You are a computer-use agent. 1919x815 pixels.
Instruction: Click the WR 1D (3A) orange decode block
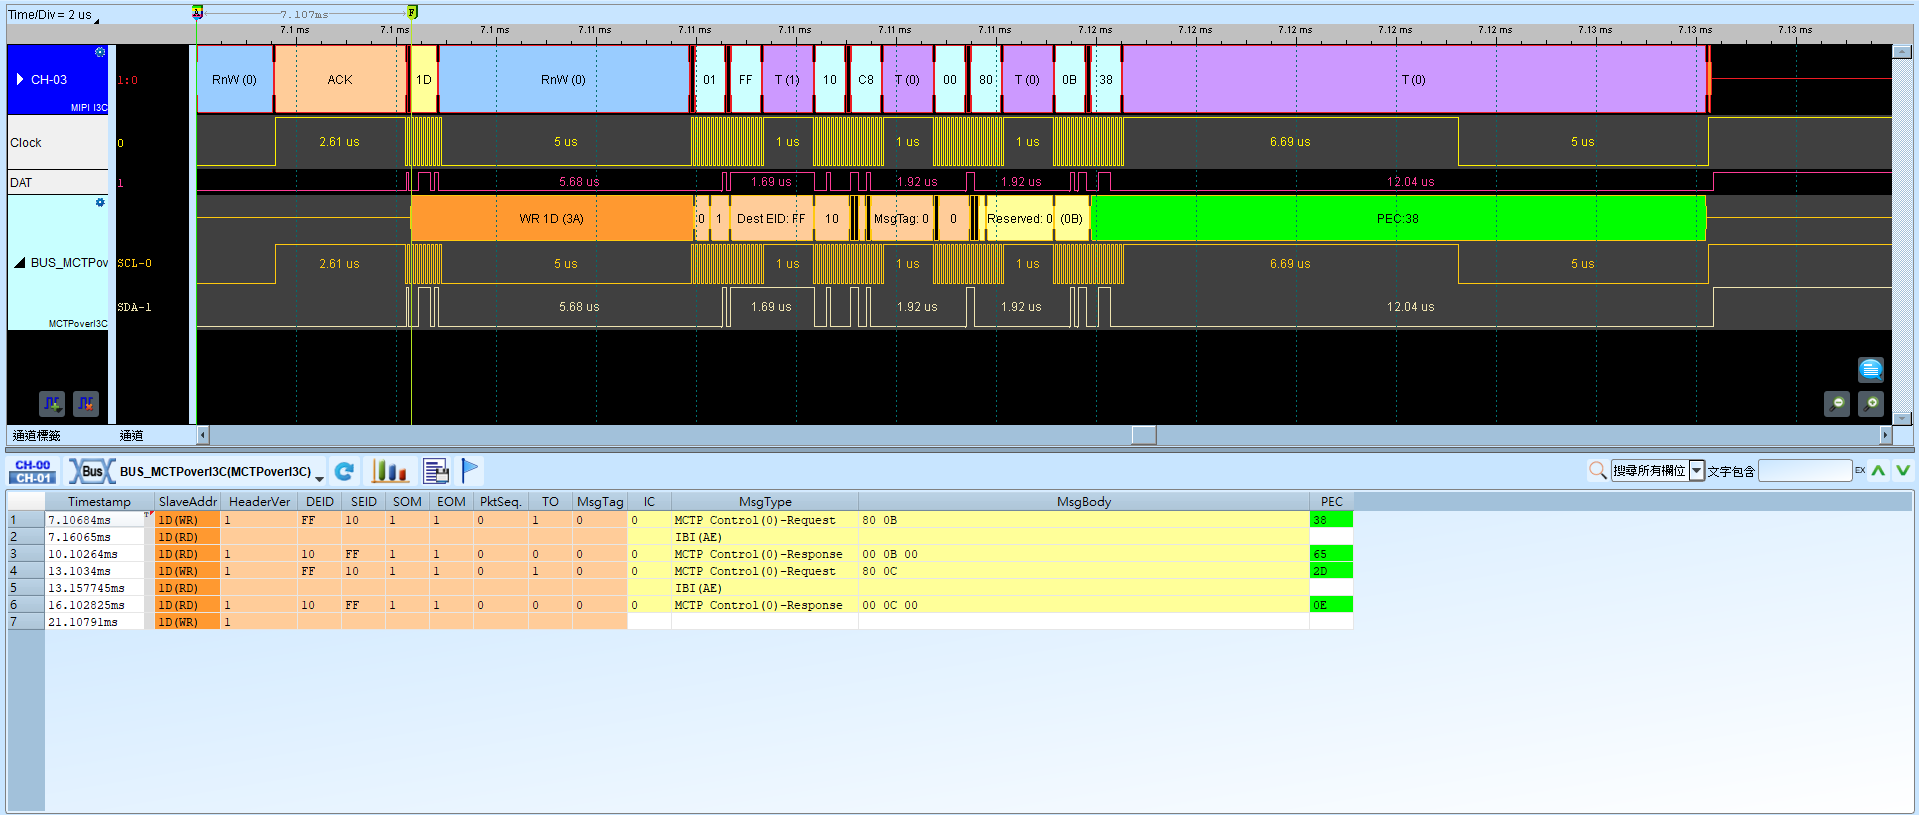click(552, 218)
